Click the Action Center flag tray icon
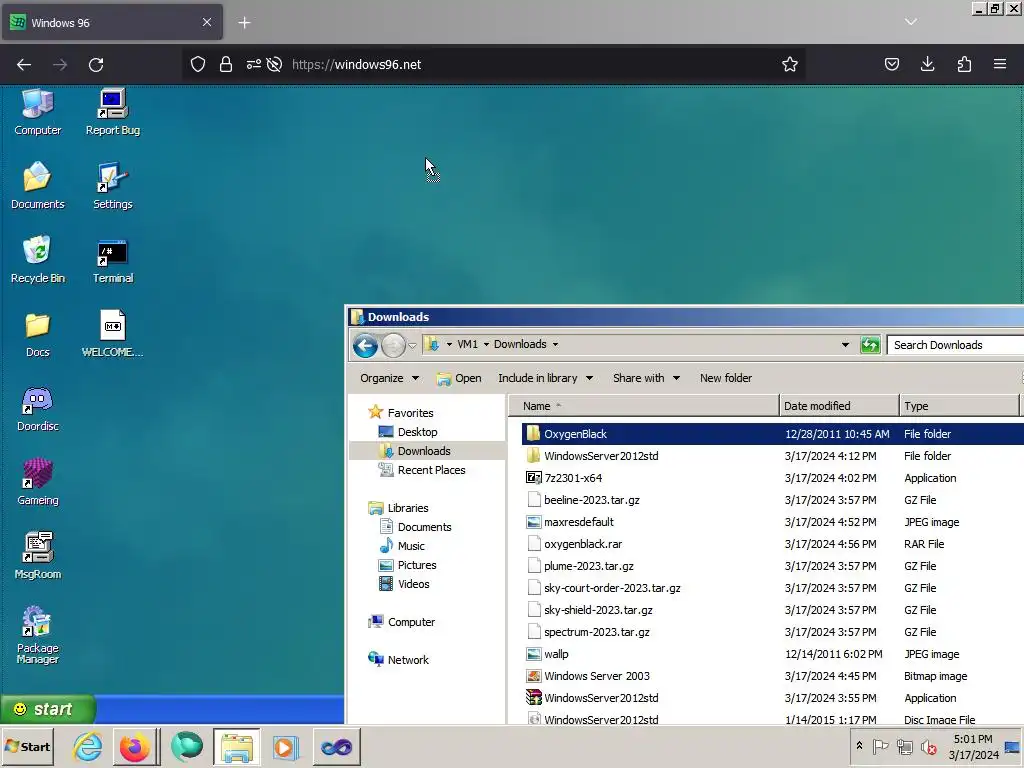This screenshot has height=768, width=1024. coord(880,746)
